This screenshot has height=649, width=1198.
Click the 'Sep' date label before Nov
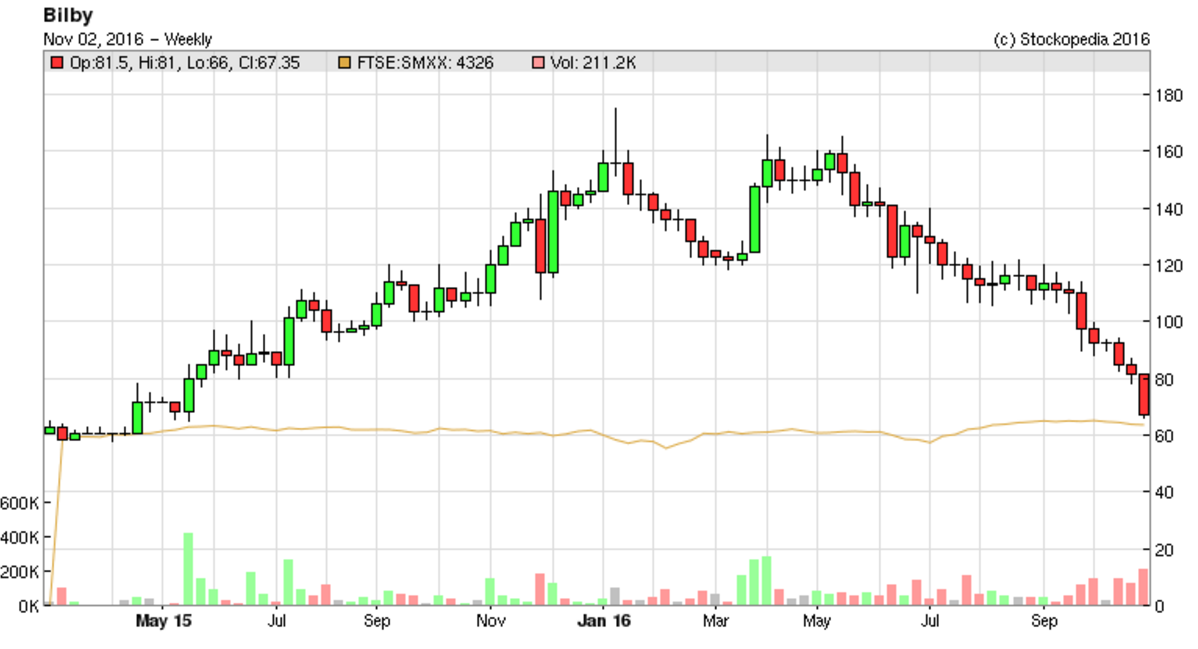tap(377, 621)
